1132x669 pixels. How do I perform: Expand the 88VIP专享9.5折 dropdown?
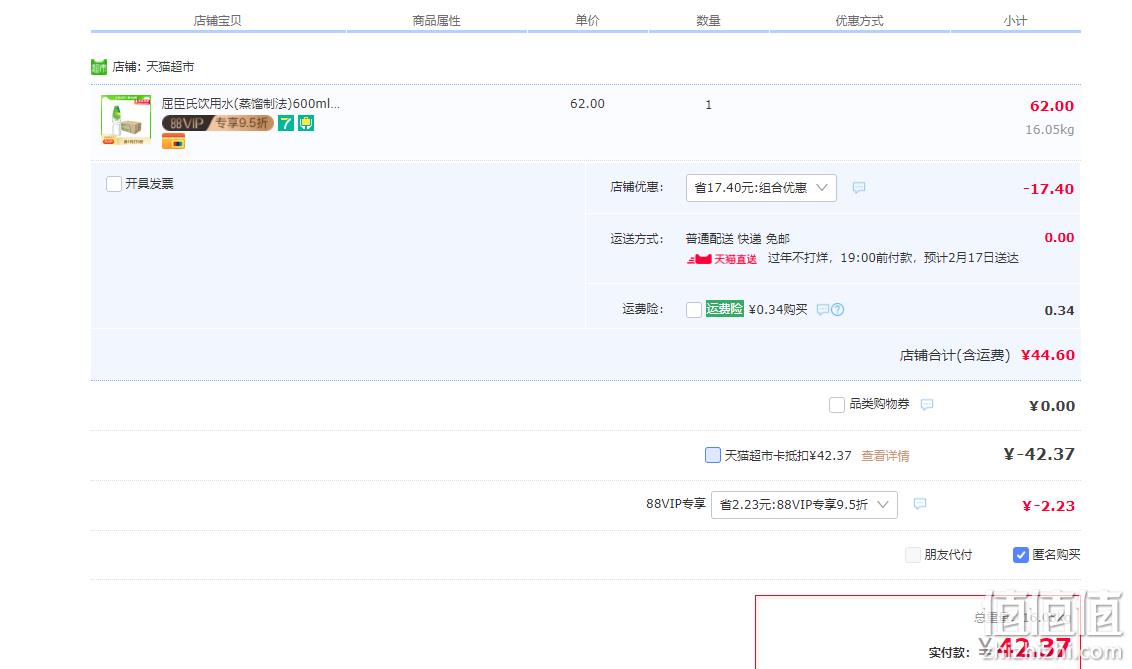(x=804, y=504)
